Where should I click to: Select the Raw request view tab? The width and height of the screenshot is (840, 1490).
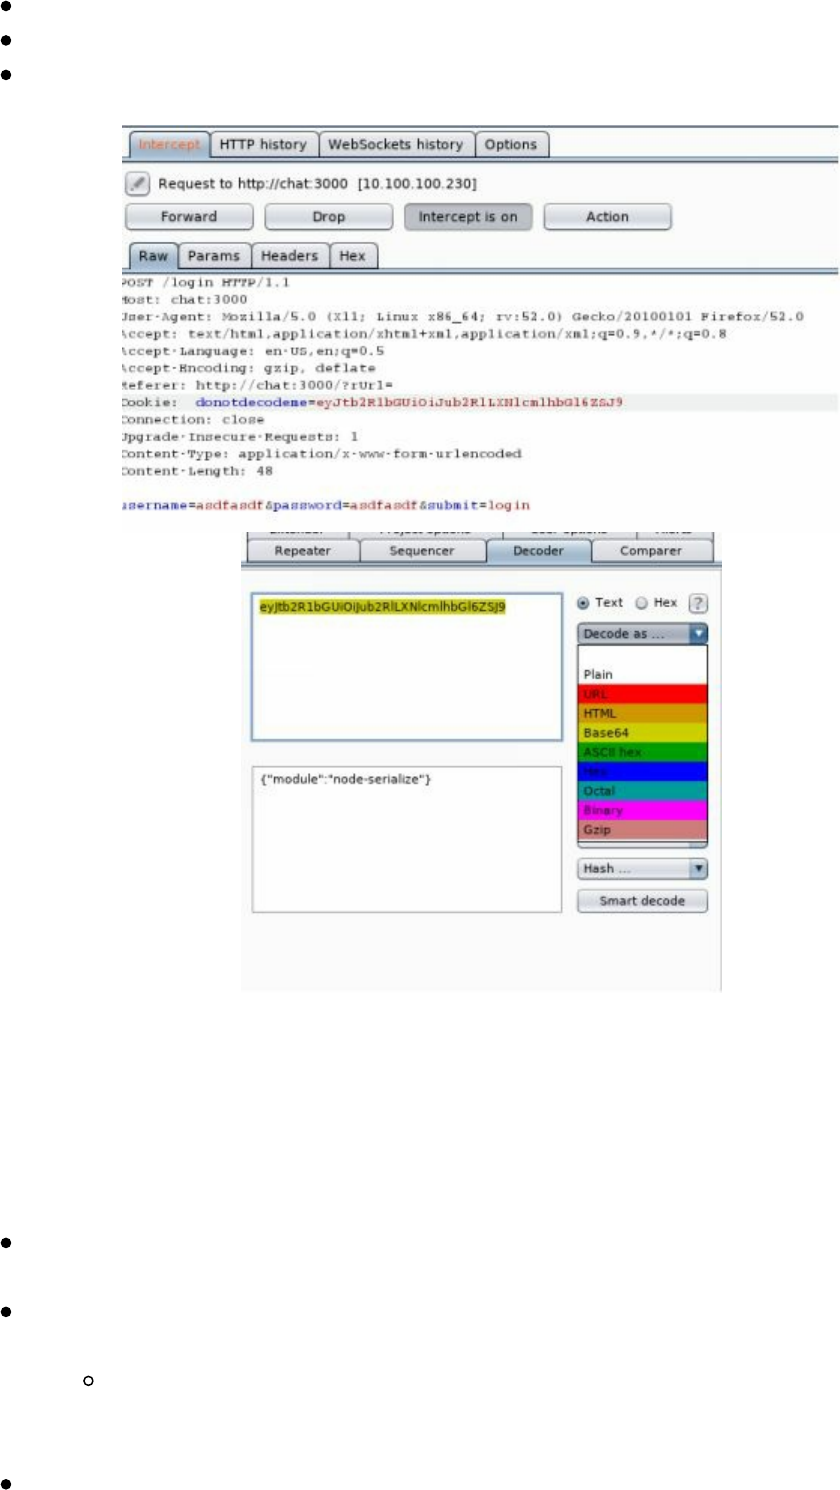click(153, 256)
